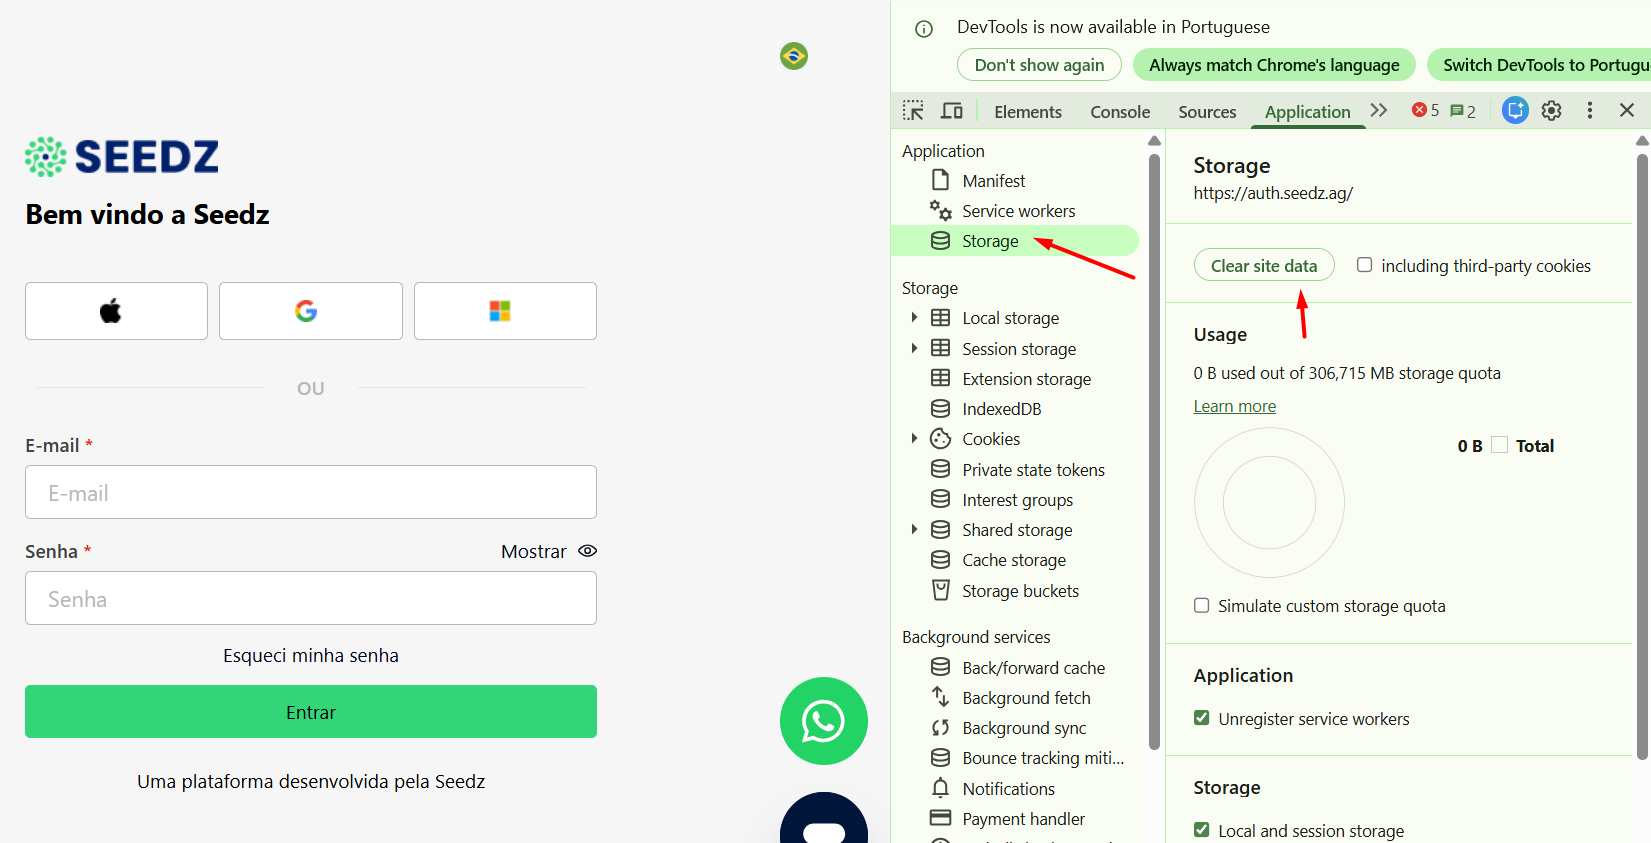Open the Sources tab
1651x843 pixels.
tap(1206, 112)
